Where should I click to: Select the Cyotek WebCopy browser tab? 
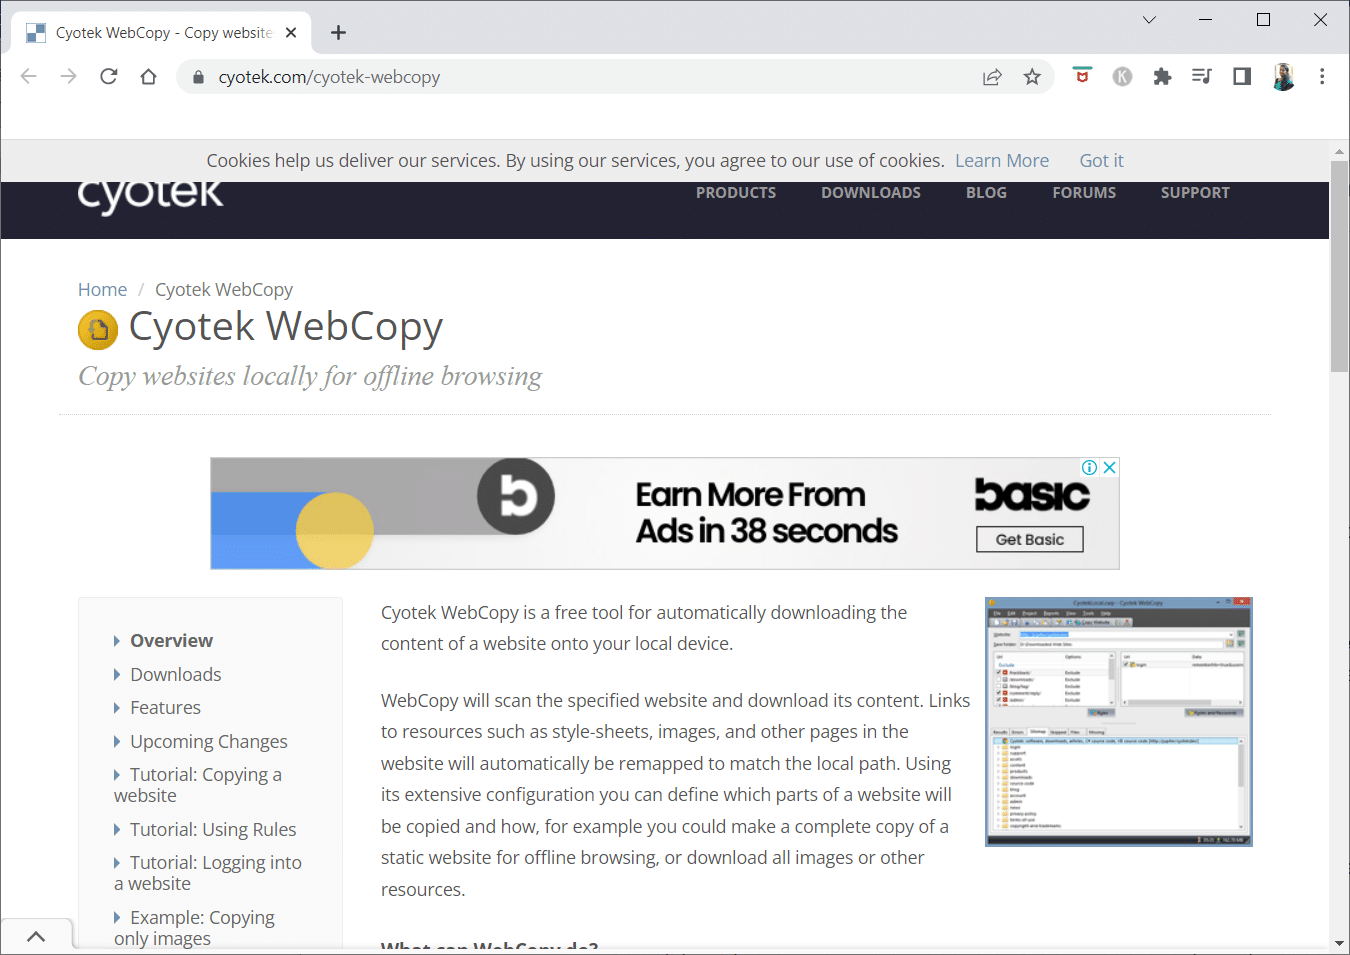tap(162, 33)
